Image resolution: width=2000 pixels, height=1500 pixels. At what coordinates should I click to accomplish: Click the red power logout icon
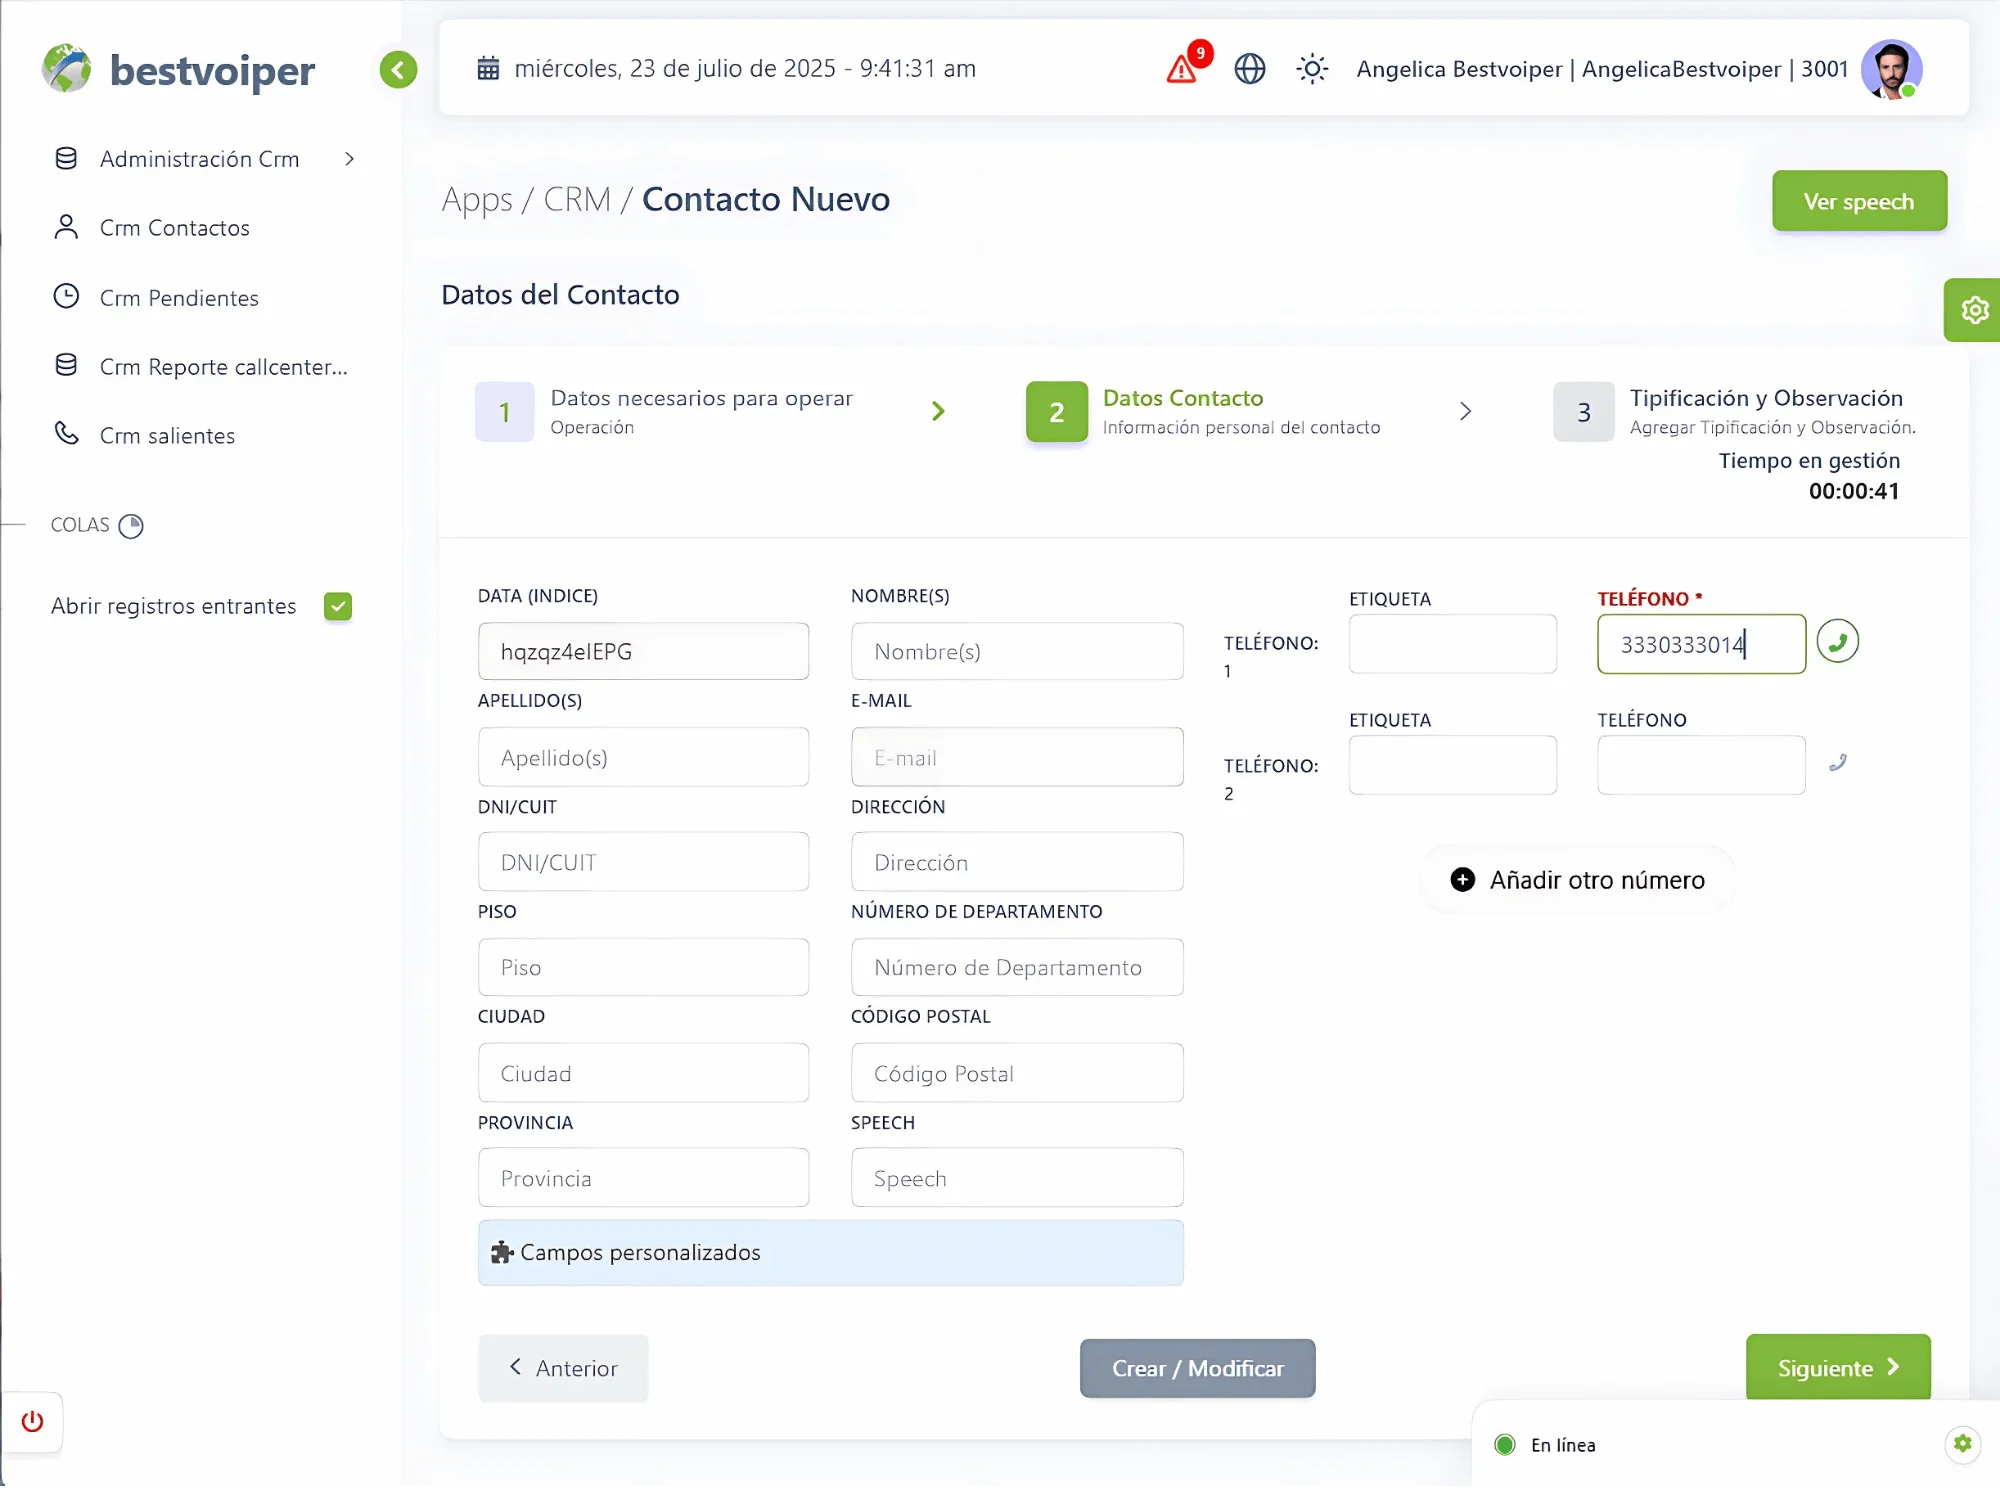pyautogui.click(x=33, y=1421)
